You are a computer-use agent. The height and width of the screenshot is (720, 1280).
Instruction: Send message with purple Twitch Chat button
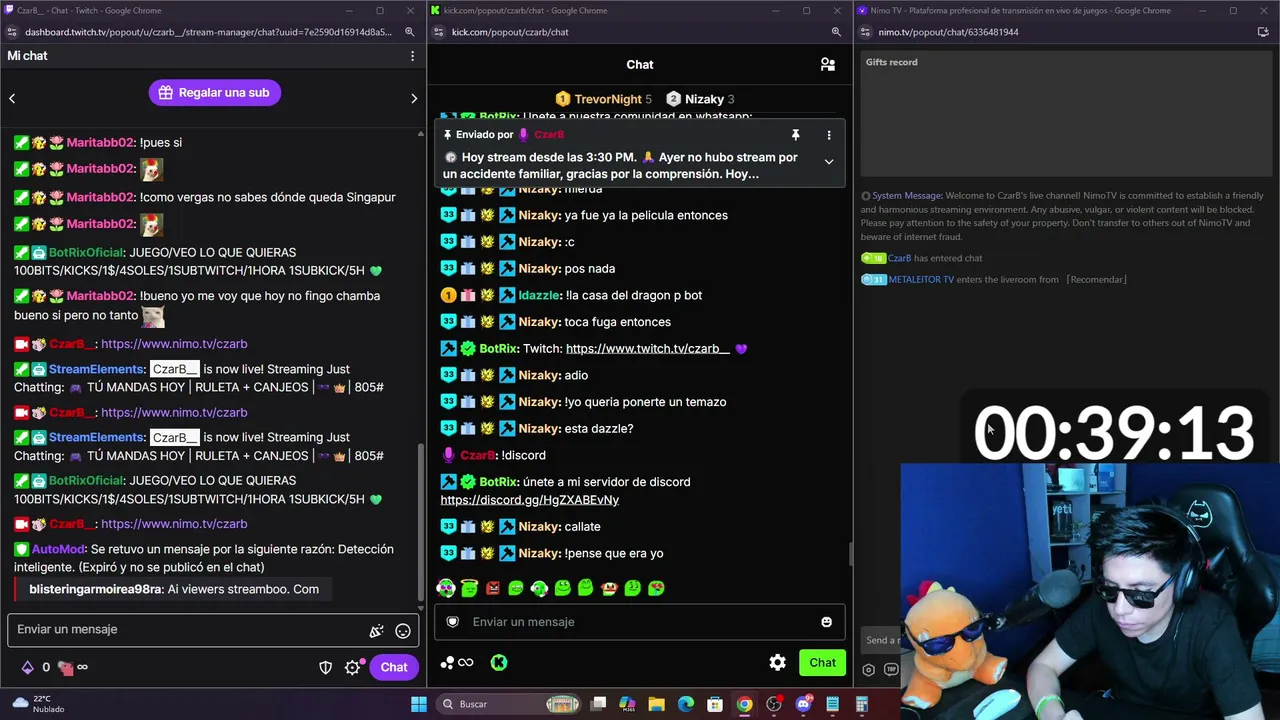(394, 667)
